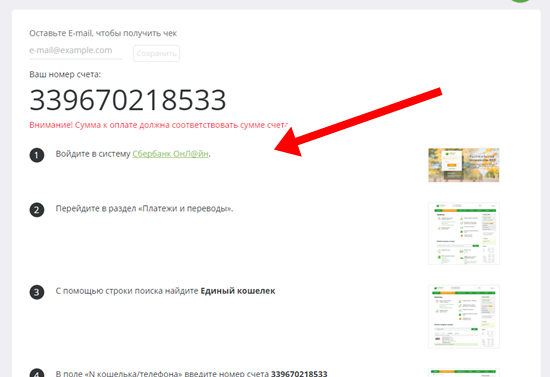
Task: Click the 'Ваш номер счета:' label
Action: click(x=65, y=74)
